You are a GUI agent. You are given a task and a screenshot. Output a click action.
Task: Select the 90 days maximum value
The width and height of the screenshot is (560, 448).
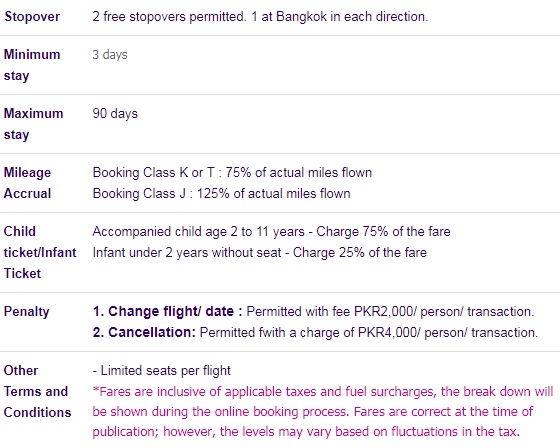pos(115,114)
